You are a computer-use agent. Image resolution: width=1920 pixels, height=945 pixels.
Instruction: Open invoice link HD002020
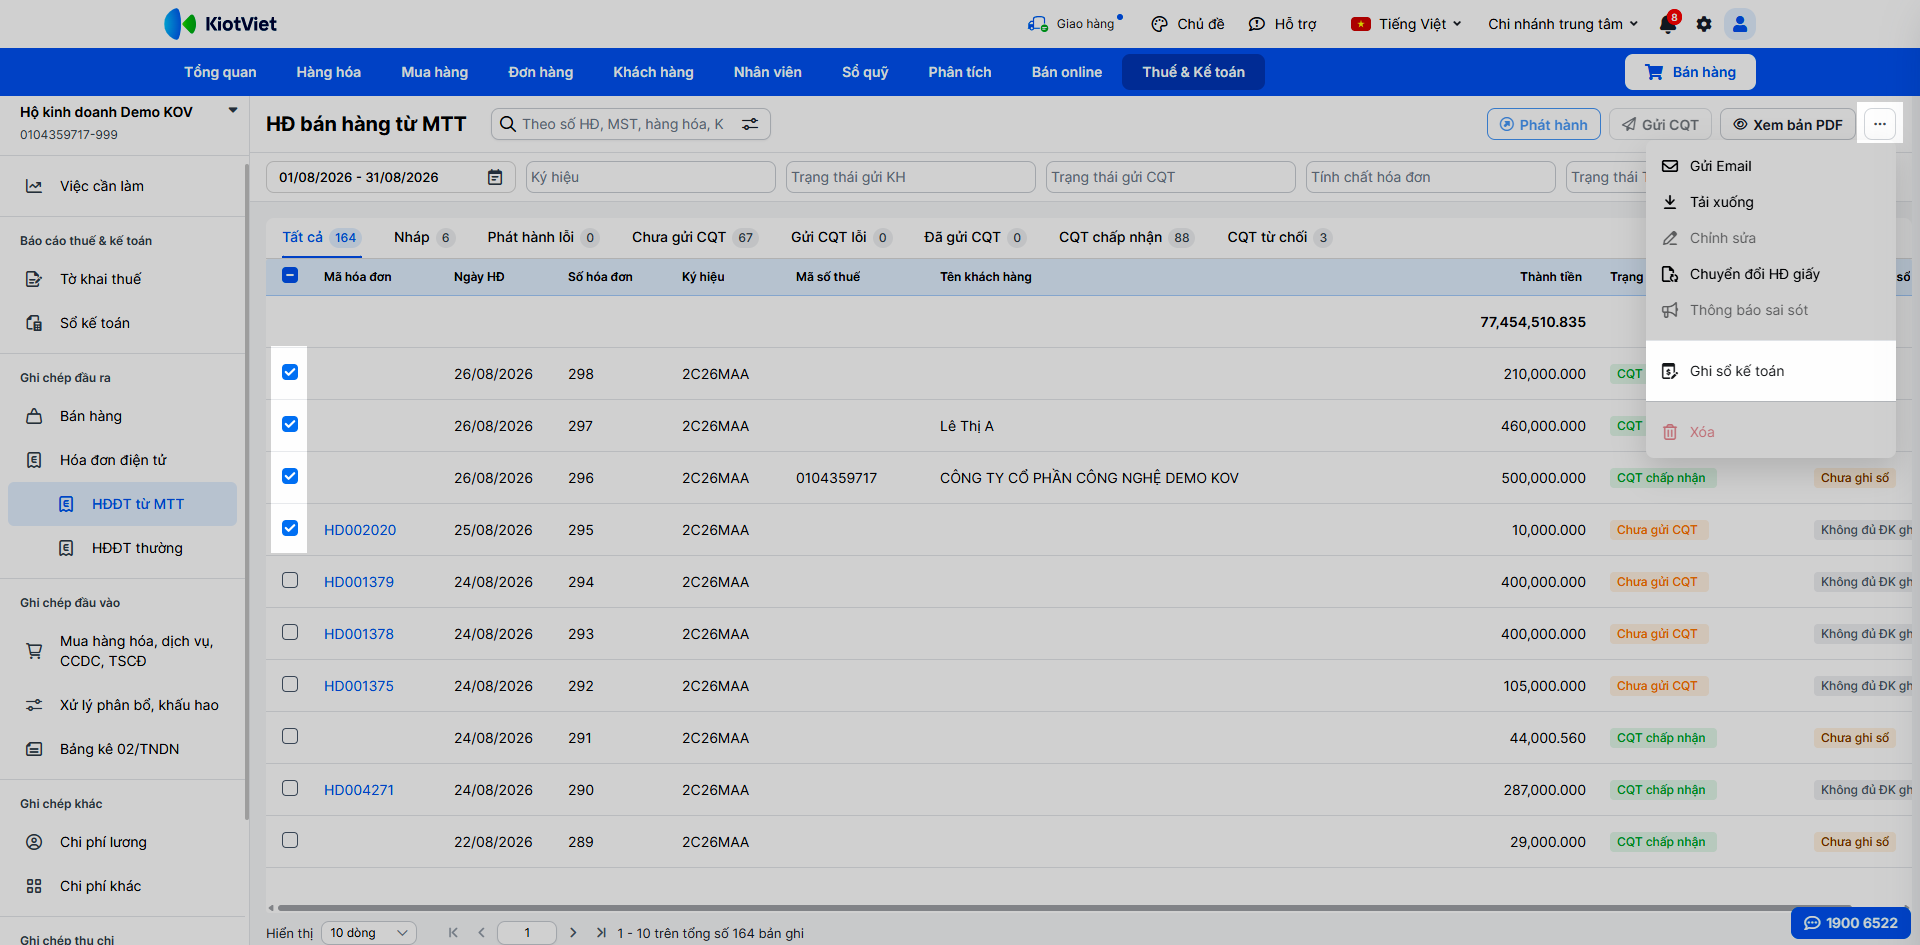coord(360,530)
